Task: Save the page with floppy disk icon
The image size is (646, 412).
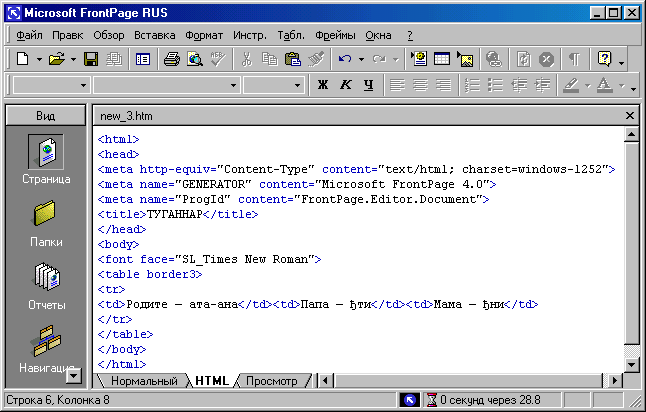Action: click(x=91, y=60)
